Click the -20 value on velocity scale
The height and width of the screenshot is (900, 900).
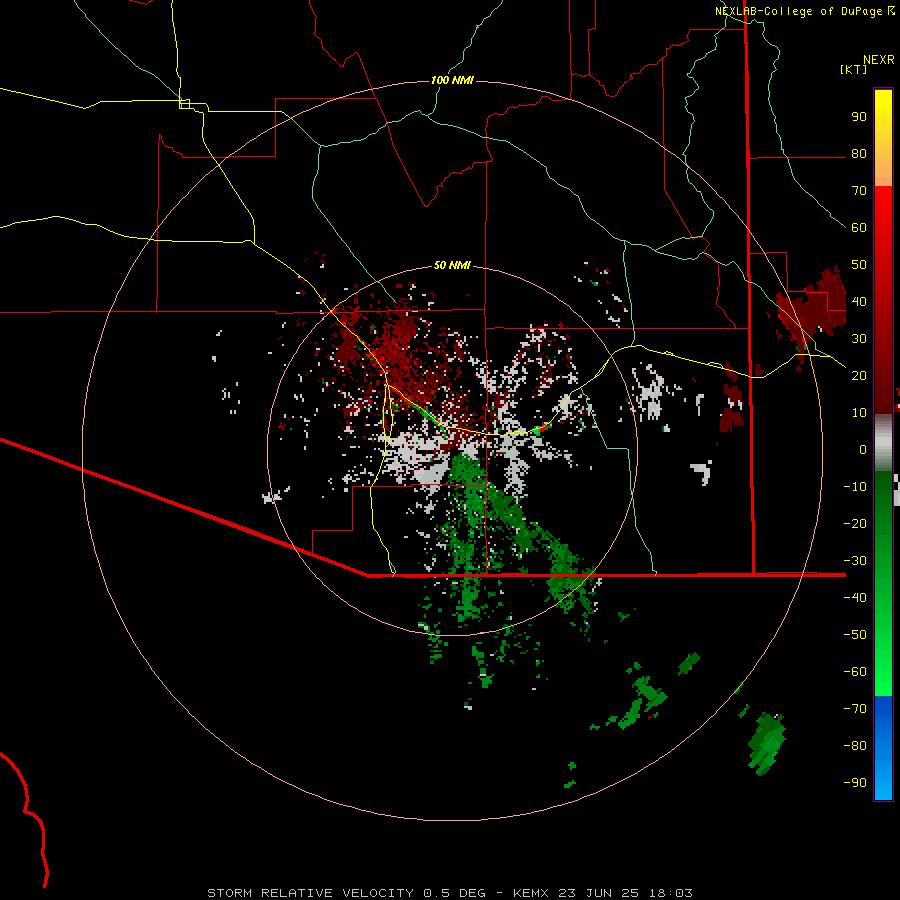(855, 524)
